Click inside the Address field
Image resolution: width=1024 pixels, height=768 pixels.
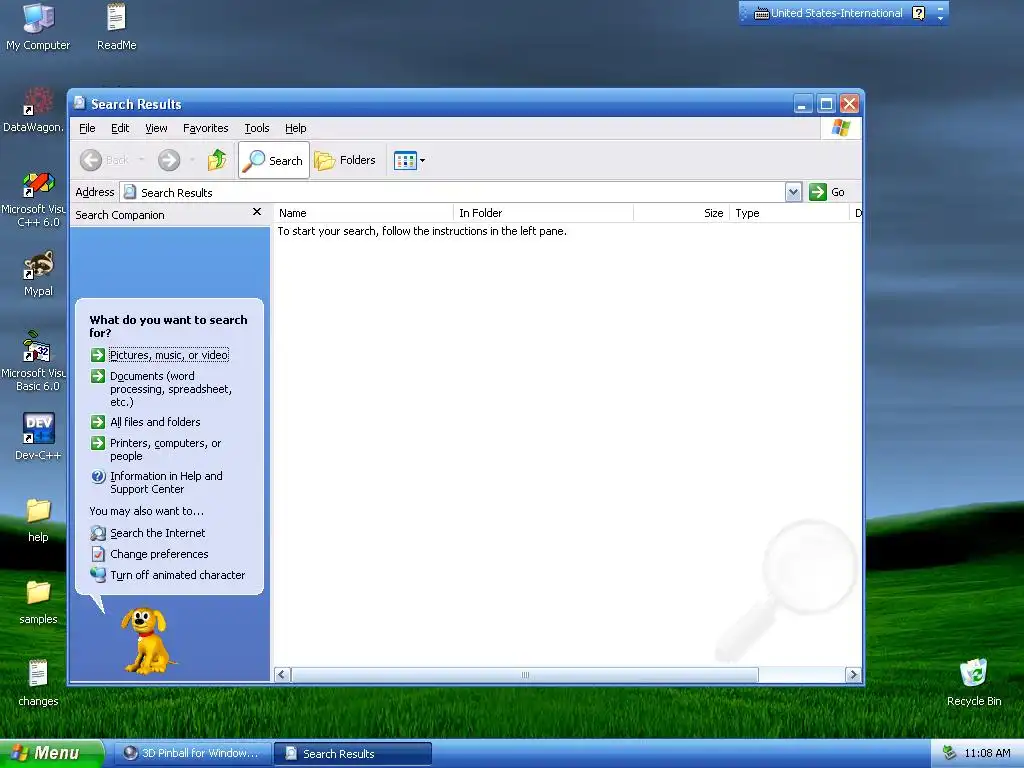453,192
